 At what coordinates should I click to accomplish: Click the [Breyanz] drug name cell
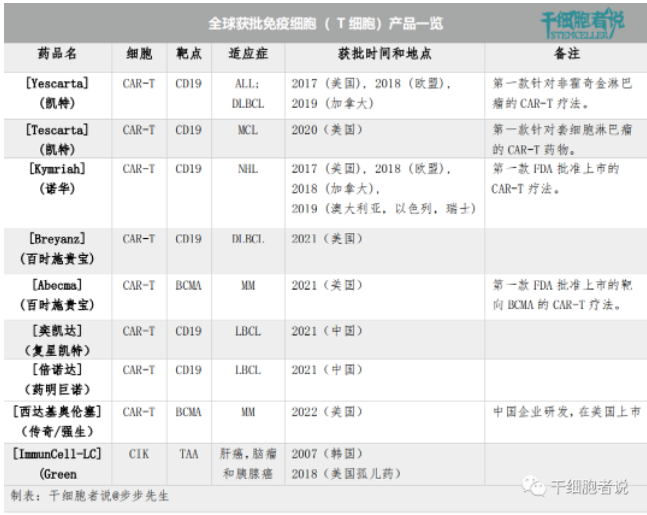(x=57, y=249)
